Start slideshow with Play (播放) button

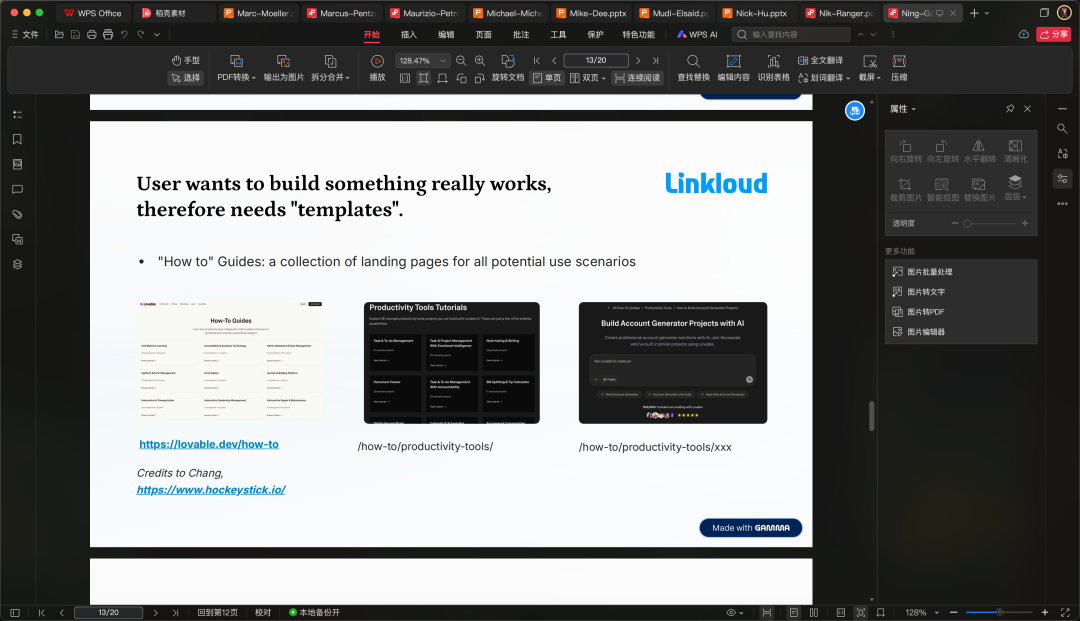(x=377, y=68)
